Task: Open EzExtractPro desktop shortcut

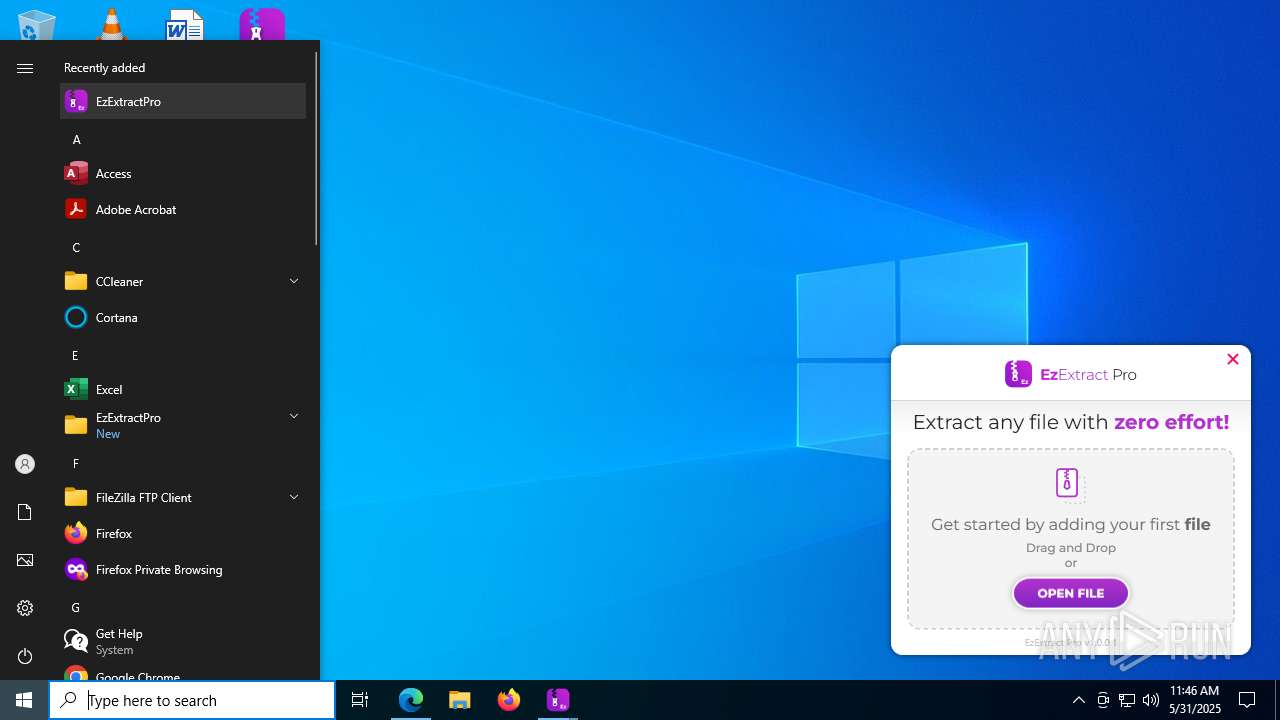Action: pyautogui.click(x=262, y=24)
